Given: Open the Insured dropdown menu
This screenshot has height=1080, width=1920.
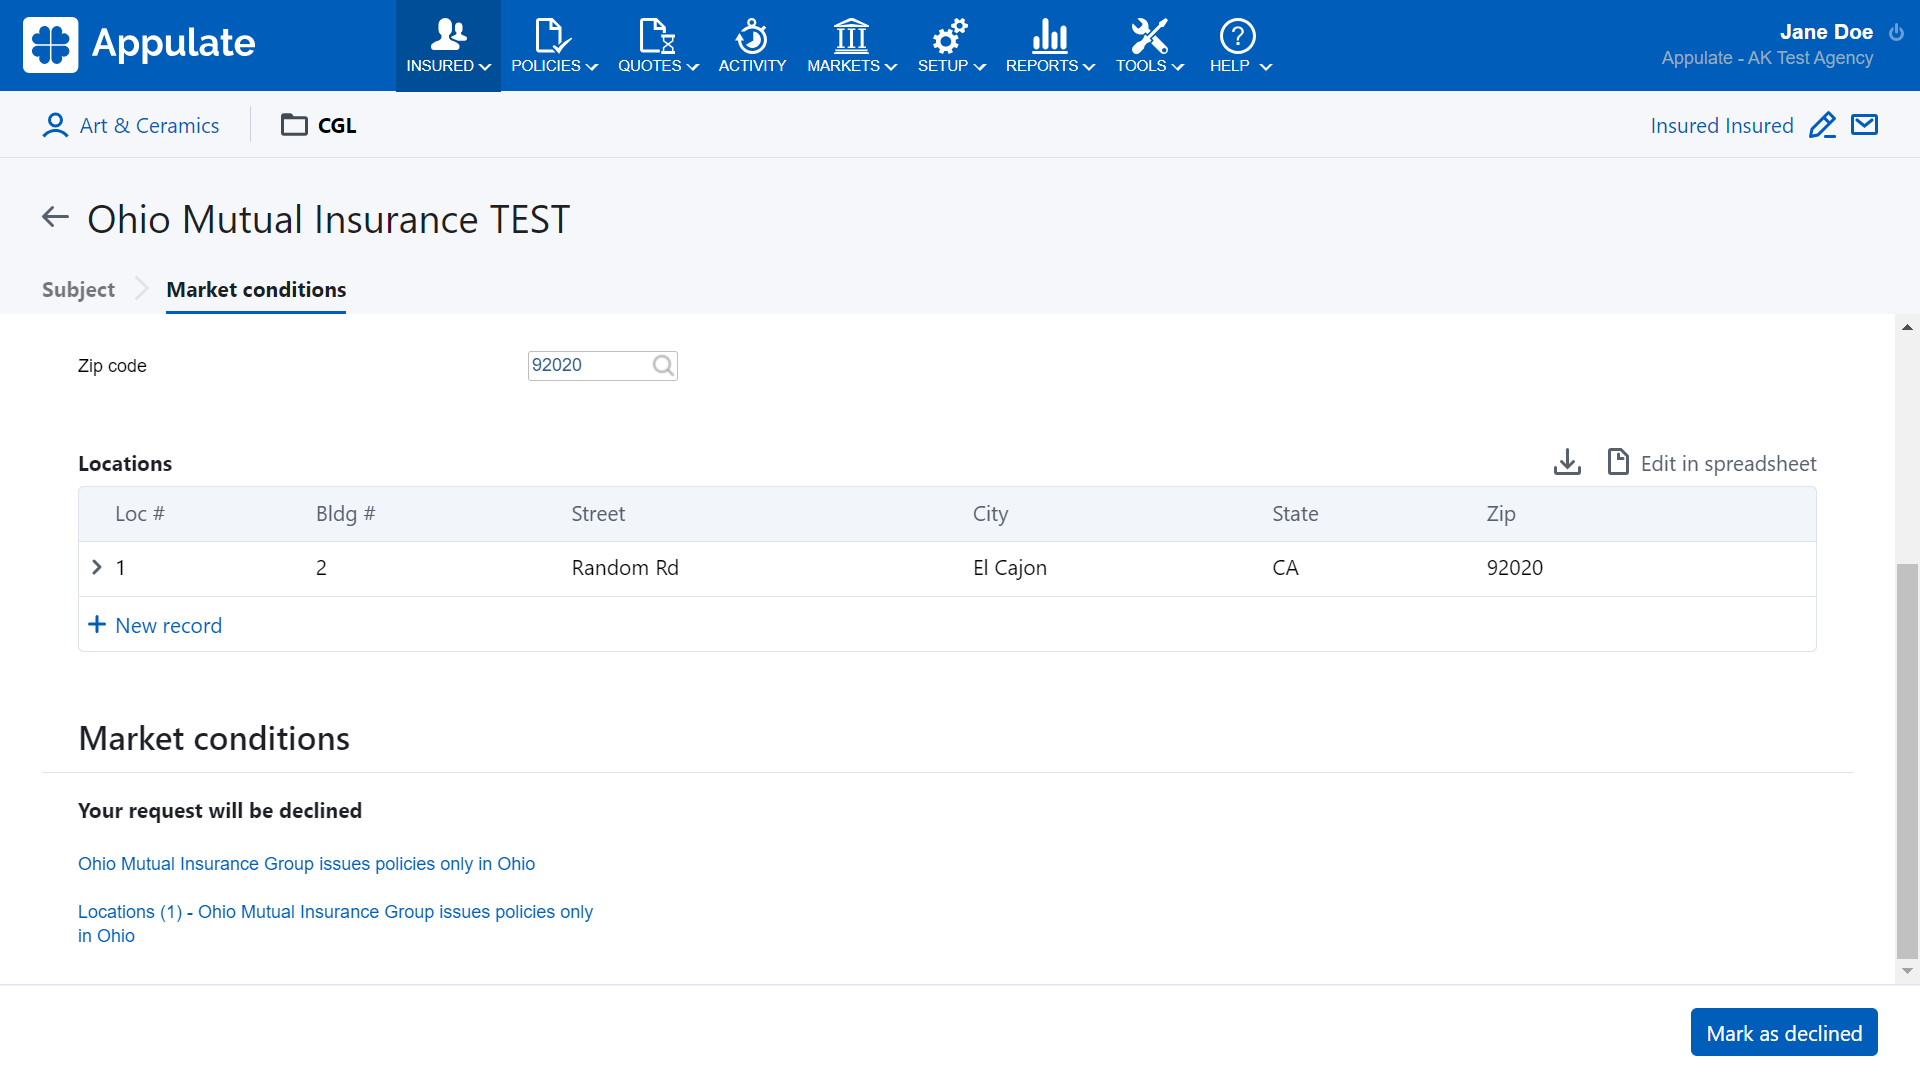Looking at the screenshot, I should [448, 46].
